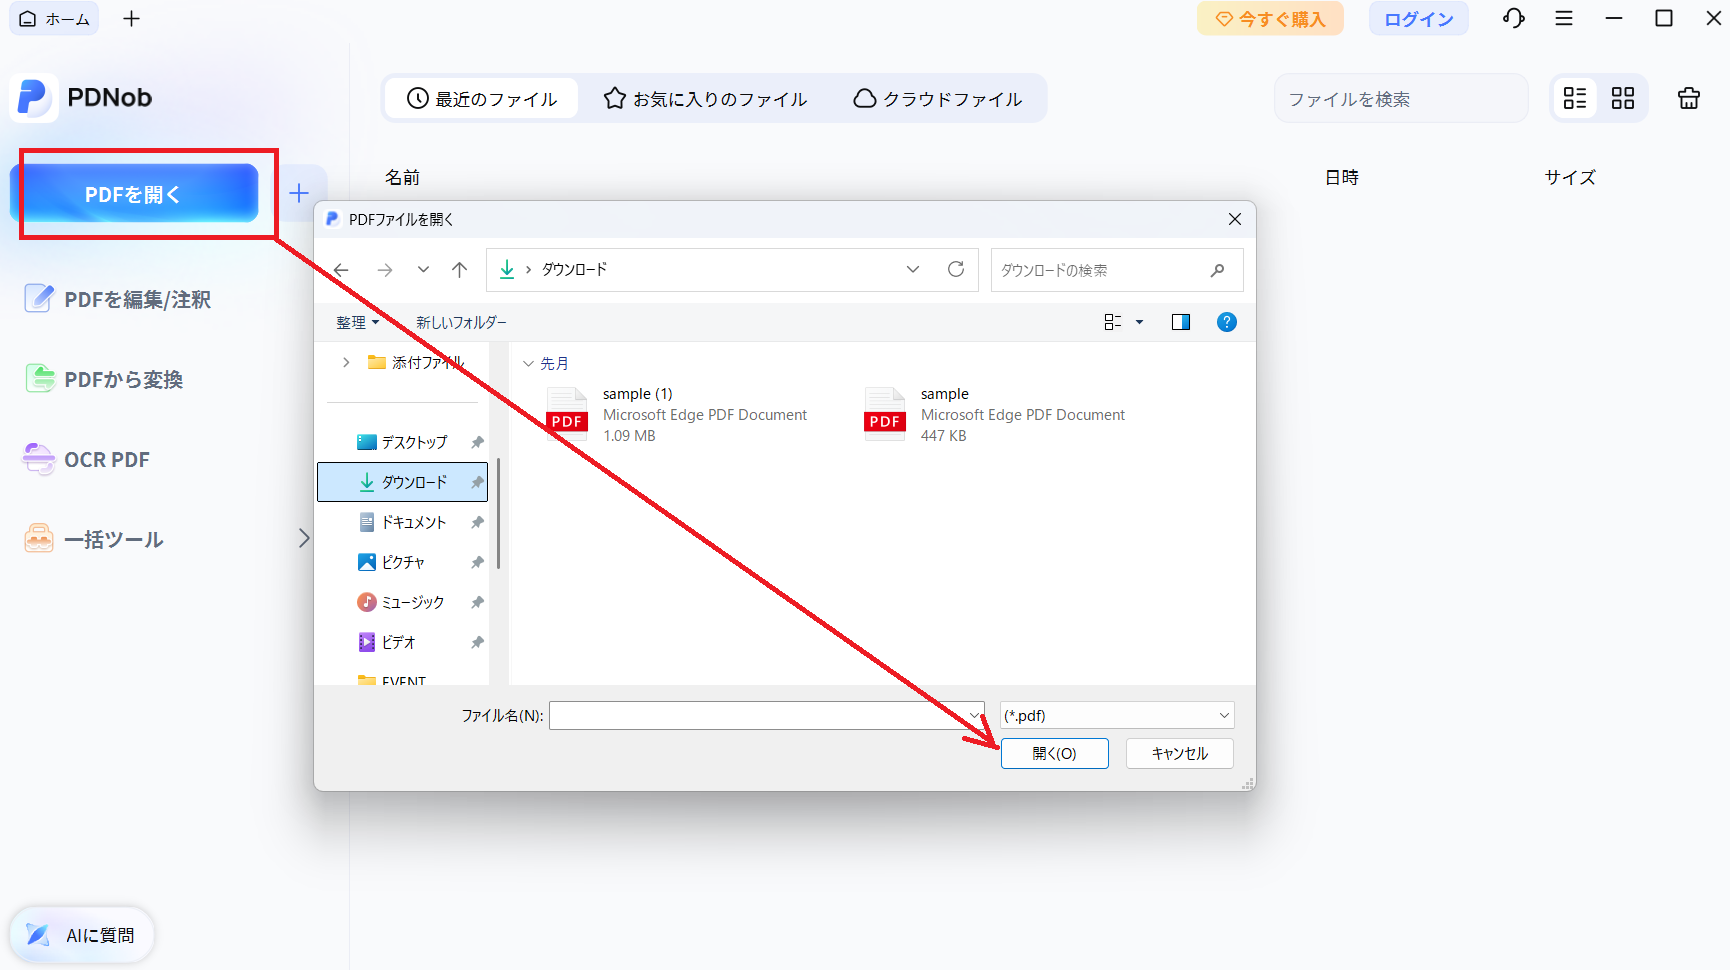Select ドキュメント in navigation pane
This screenshot has width=1730, height=970.
point(403,522)
